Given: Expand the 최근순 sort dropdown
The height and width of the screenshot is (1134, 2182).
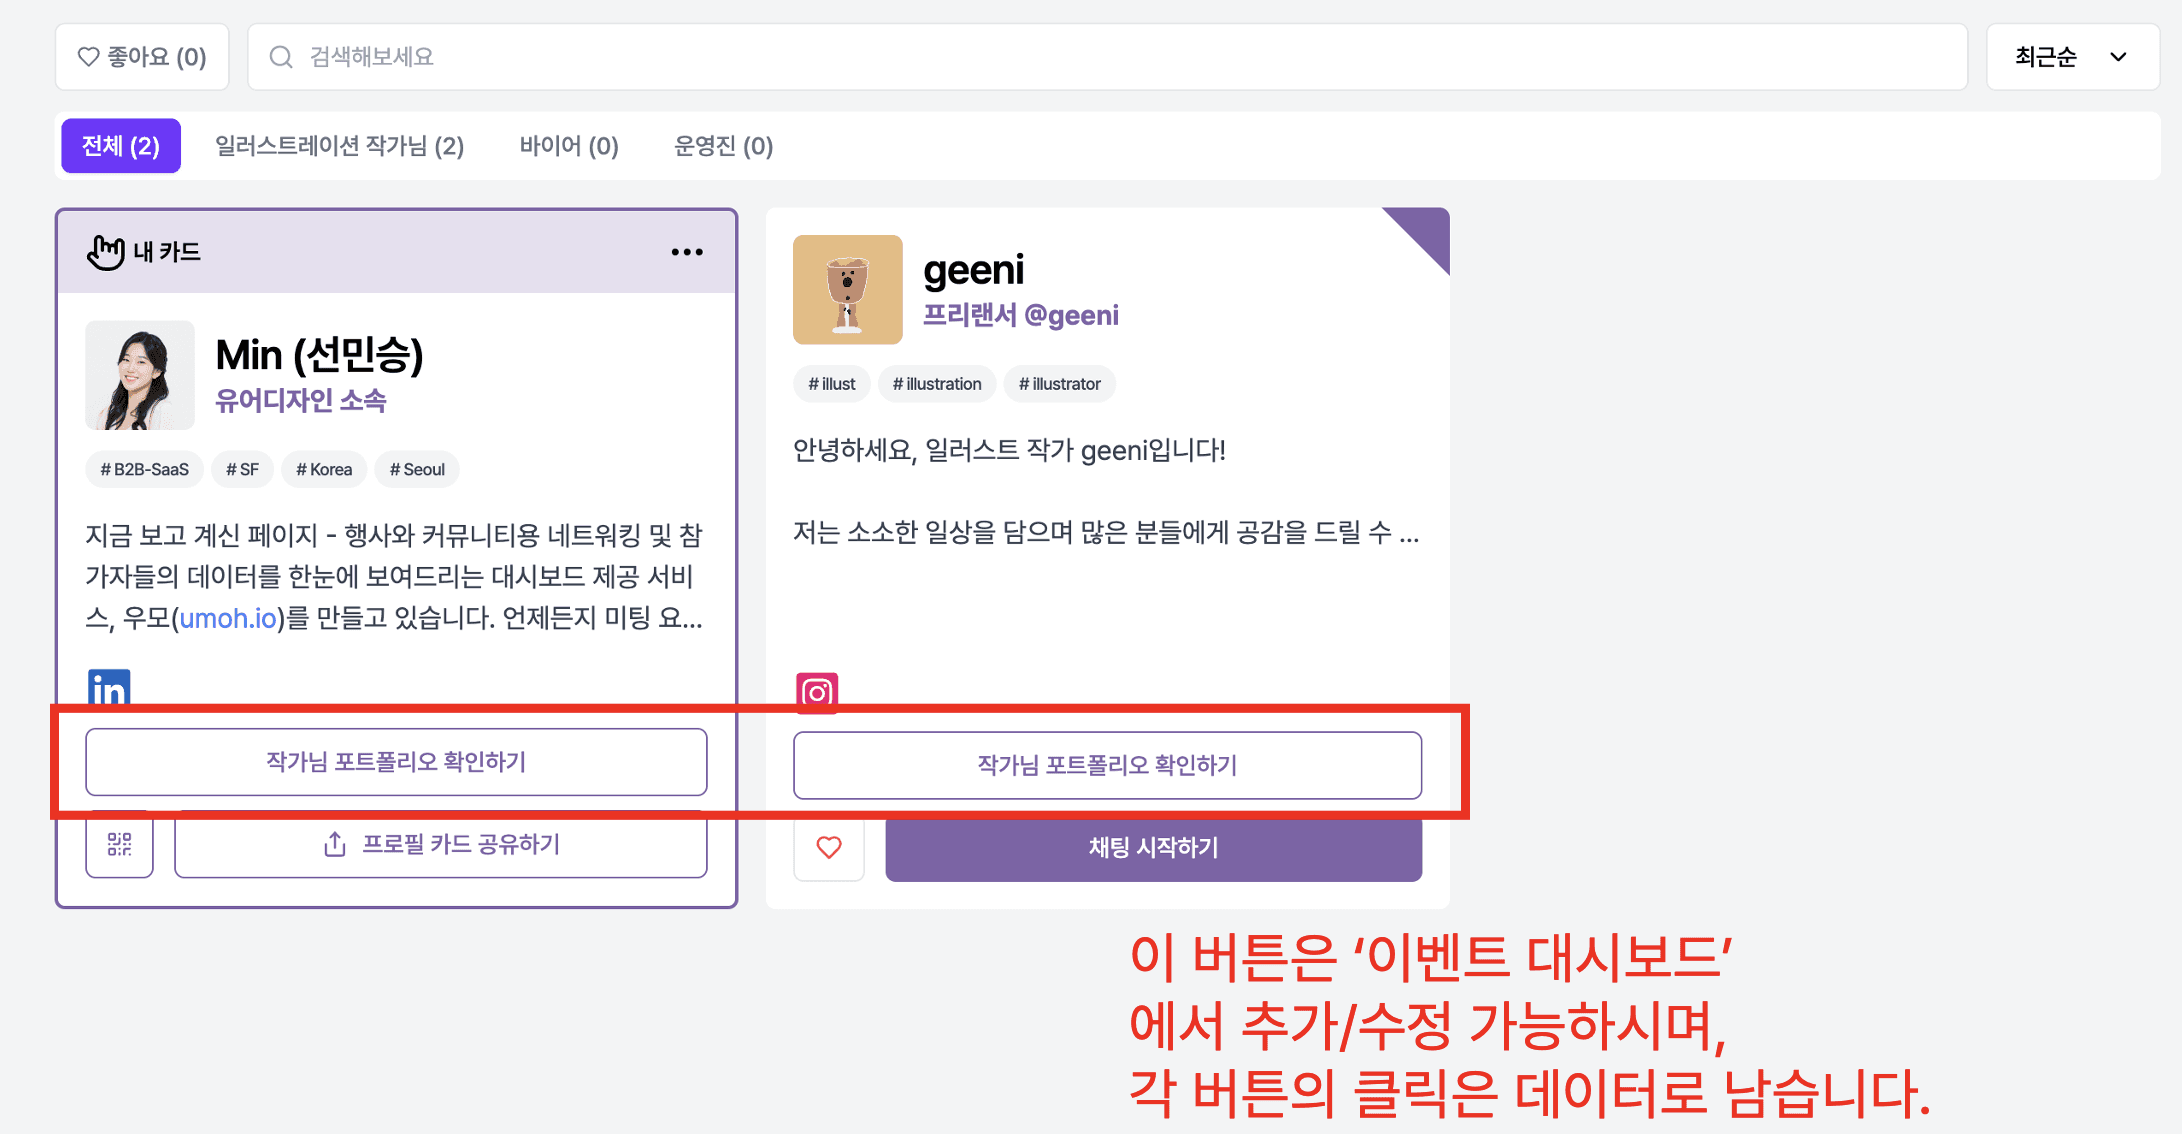Looking at the screenshot, I should (2073, 57).
